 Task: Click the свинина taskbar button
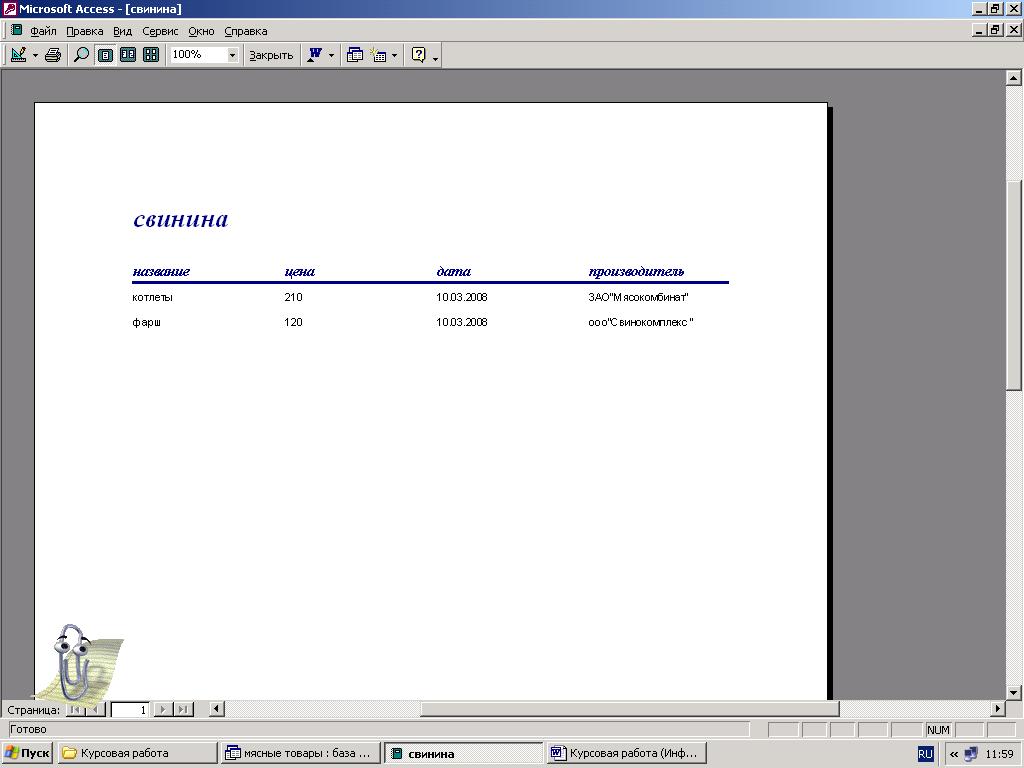[463, 753]
